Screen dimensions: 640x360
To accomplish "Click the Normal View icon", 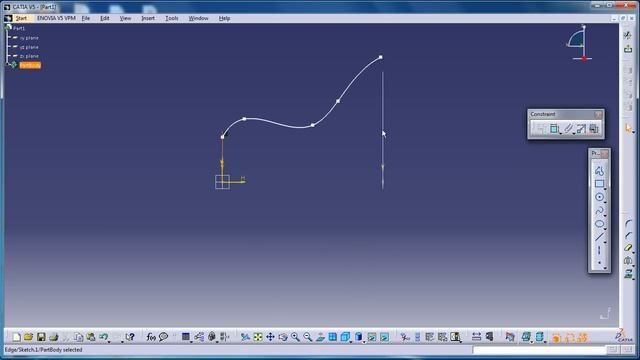I will click(x=320, y=337).
